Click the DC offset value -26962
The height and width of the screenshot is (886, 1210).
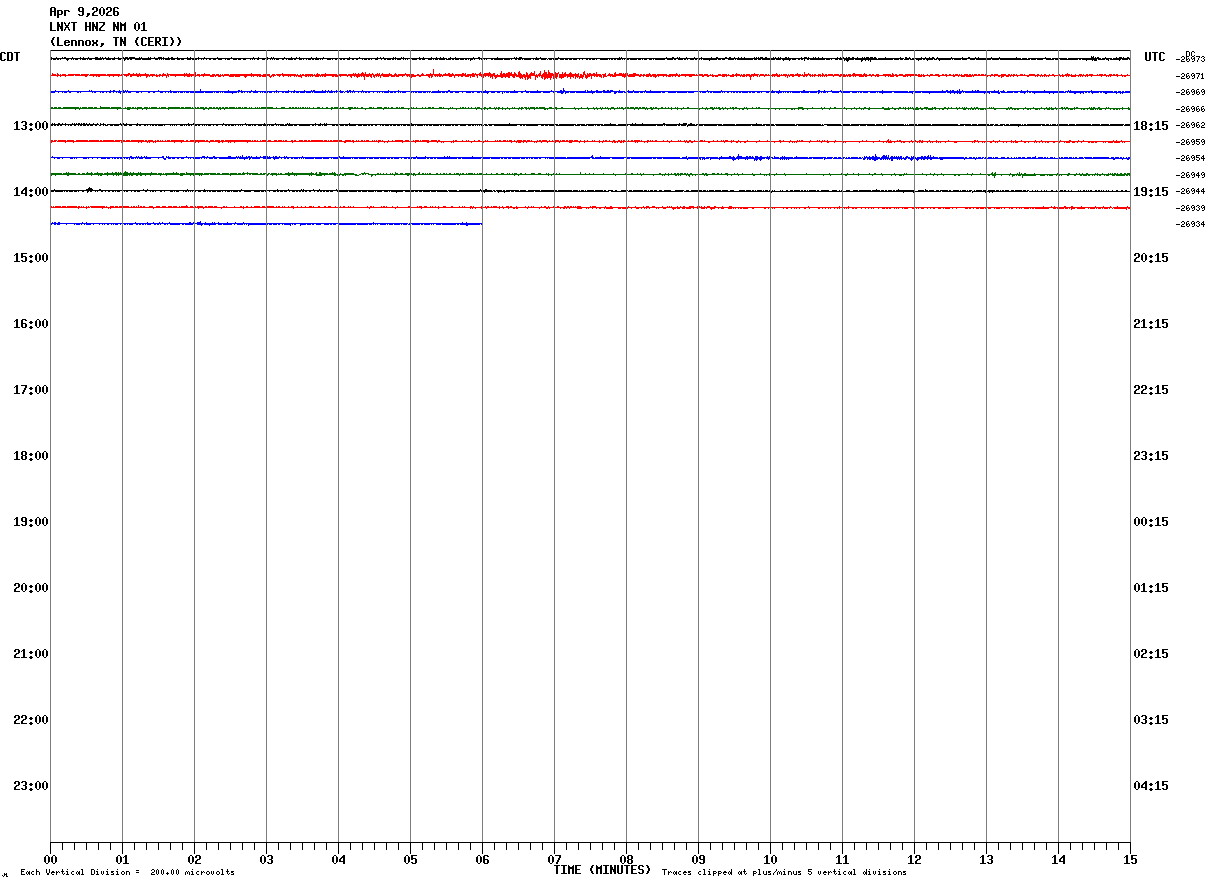(x=1190, y=125)
